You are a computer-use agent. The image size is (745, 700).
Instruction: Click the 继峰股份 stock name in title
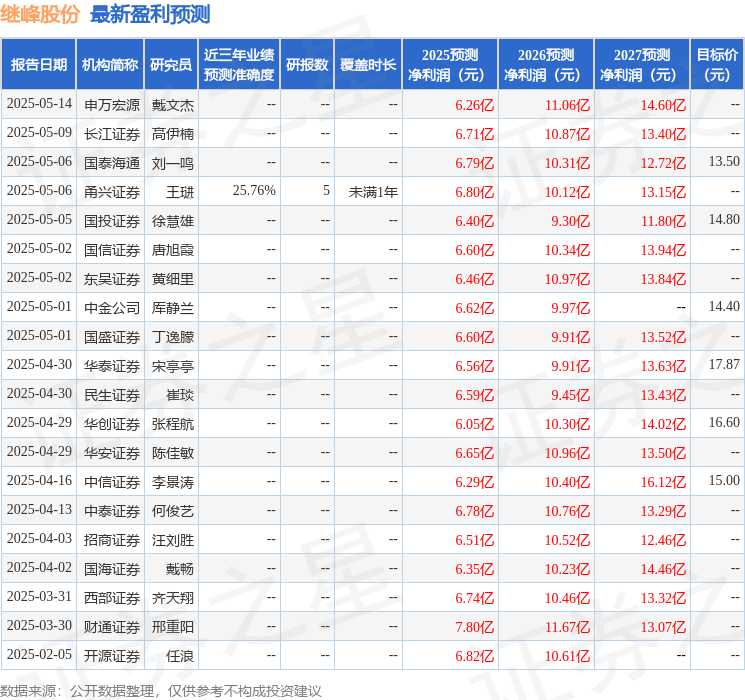[41, 15]
